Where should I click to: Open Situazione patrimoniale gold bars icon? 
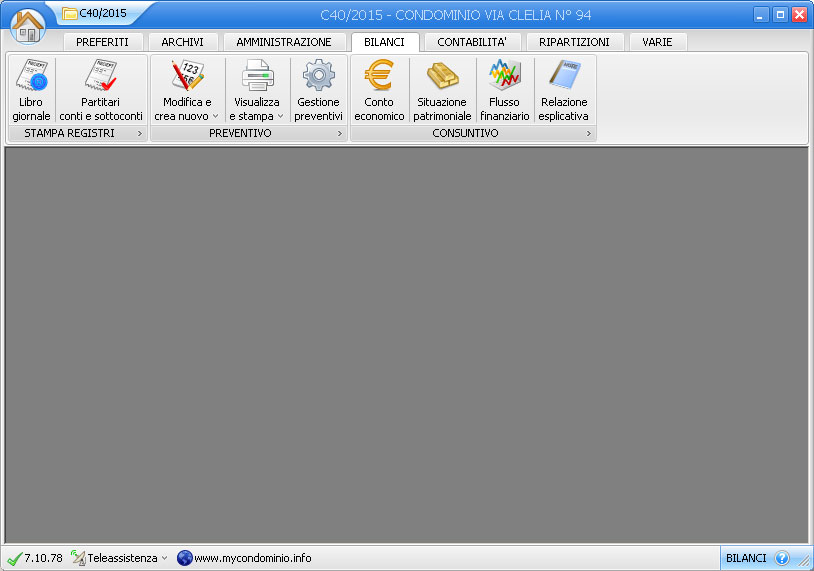(442, 90)
